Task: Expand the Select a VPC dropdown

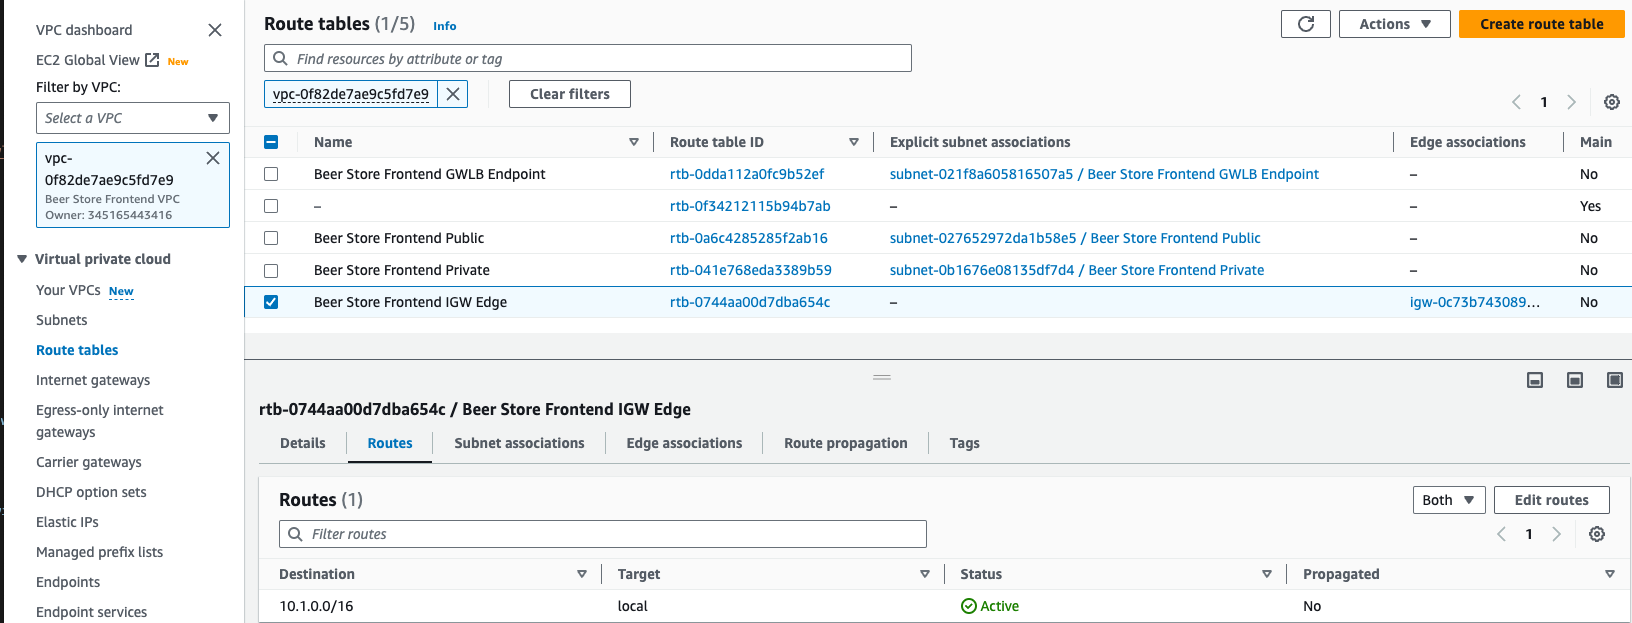Action: [132, 118]
